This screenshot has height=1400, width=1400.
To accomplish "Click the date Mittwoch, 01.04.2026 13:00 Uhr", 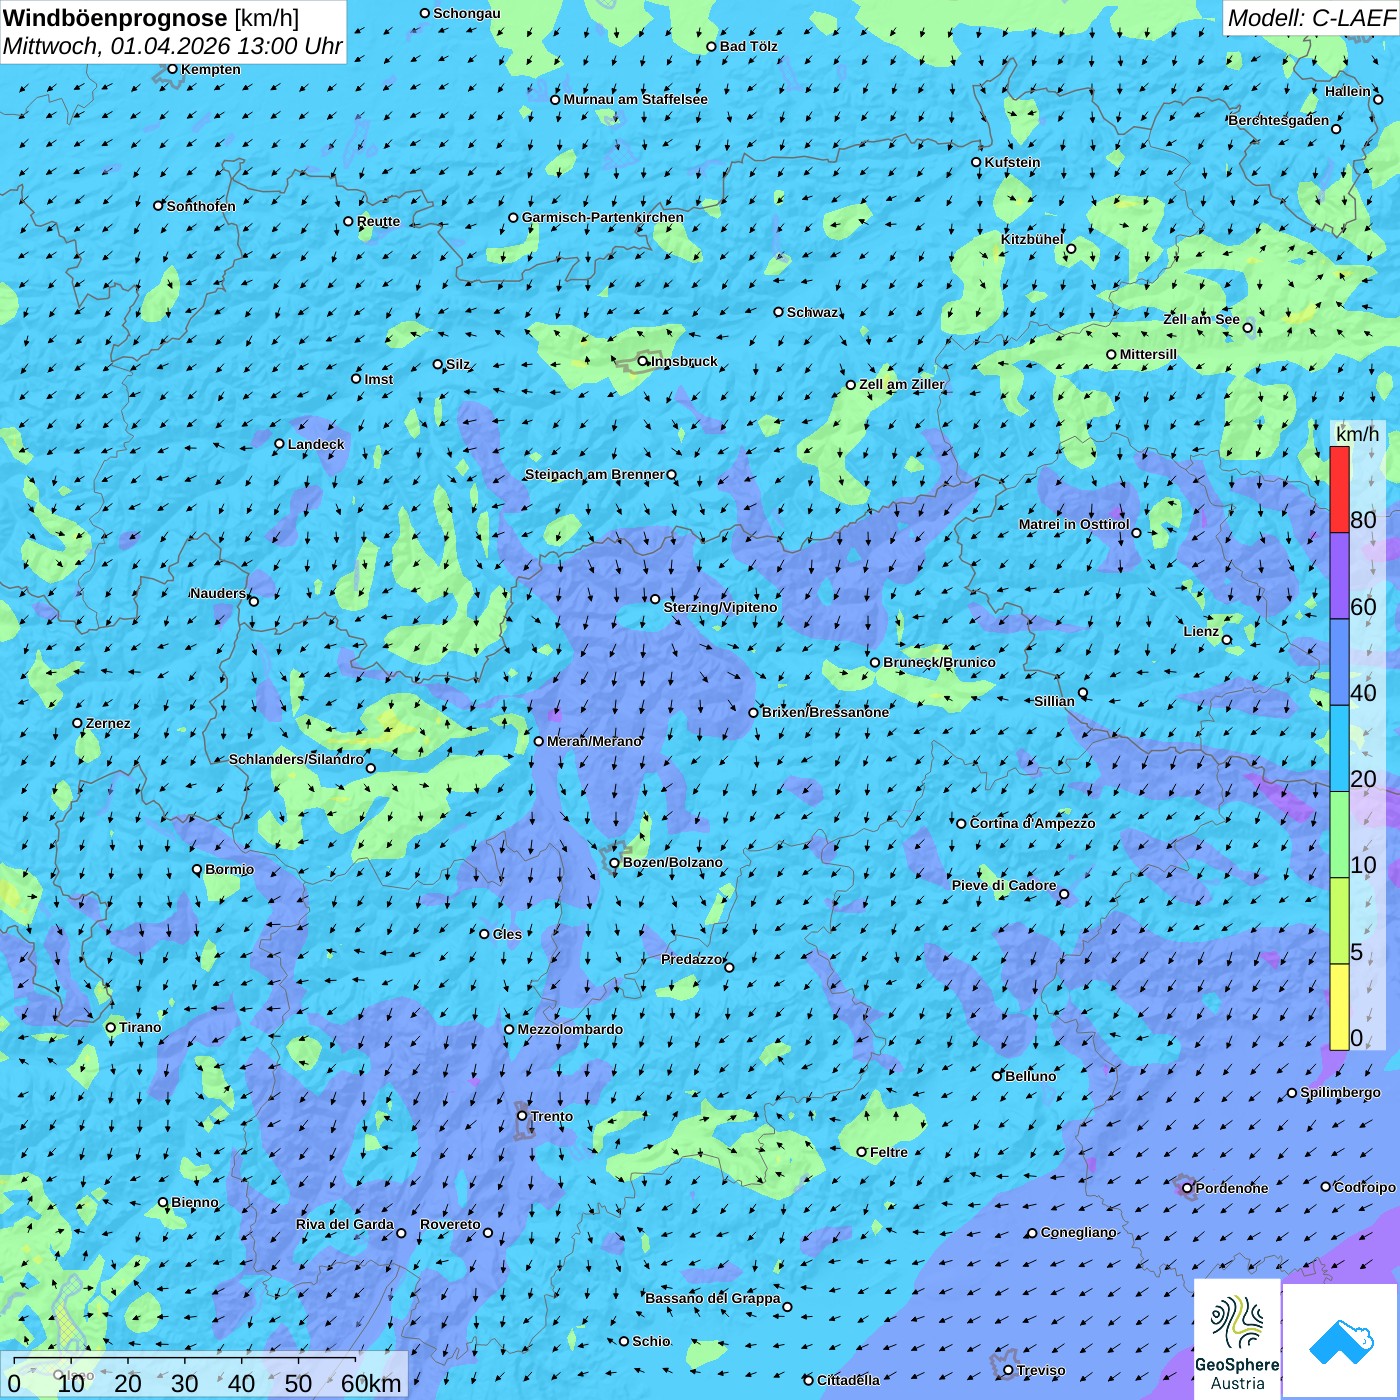I will (172, 46).
